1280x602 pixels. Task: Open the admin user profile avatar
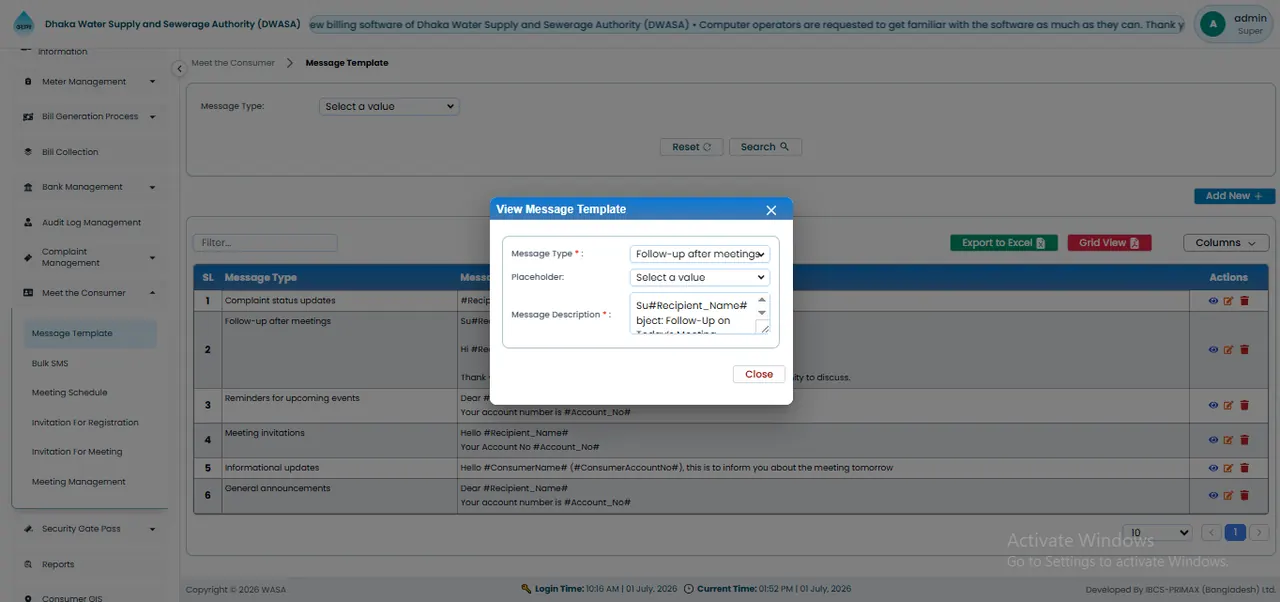[x=1213, y=24]
